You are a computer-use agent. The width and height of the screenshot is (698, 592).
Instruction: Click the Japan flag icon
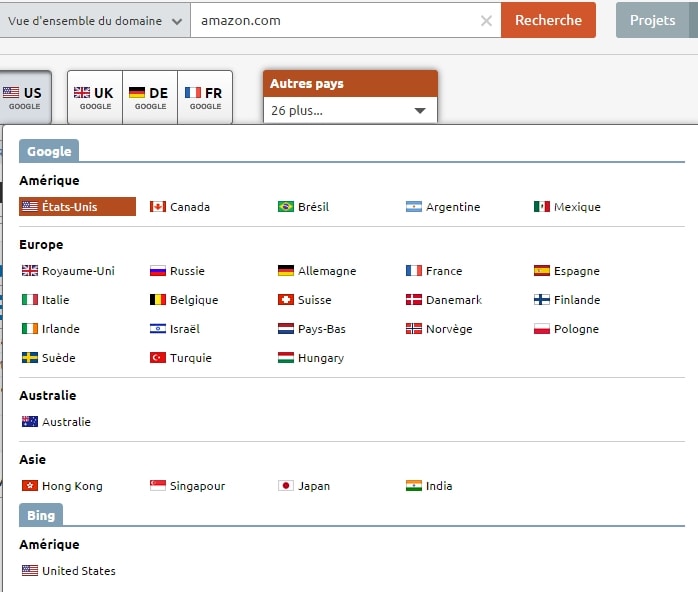pyautogui.click(x=286, y=486)
